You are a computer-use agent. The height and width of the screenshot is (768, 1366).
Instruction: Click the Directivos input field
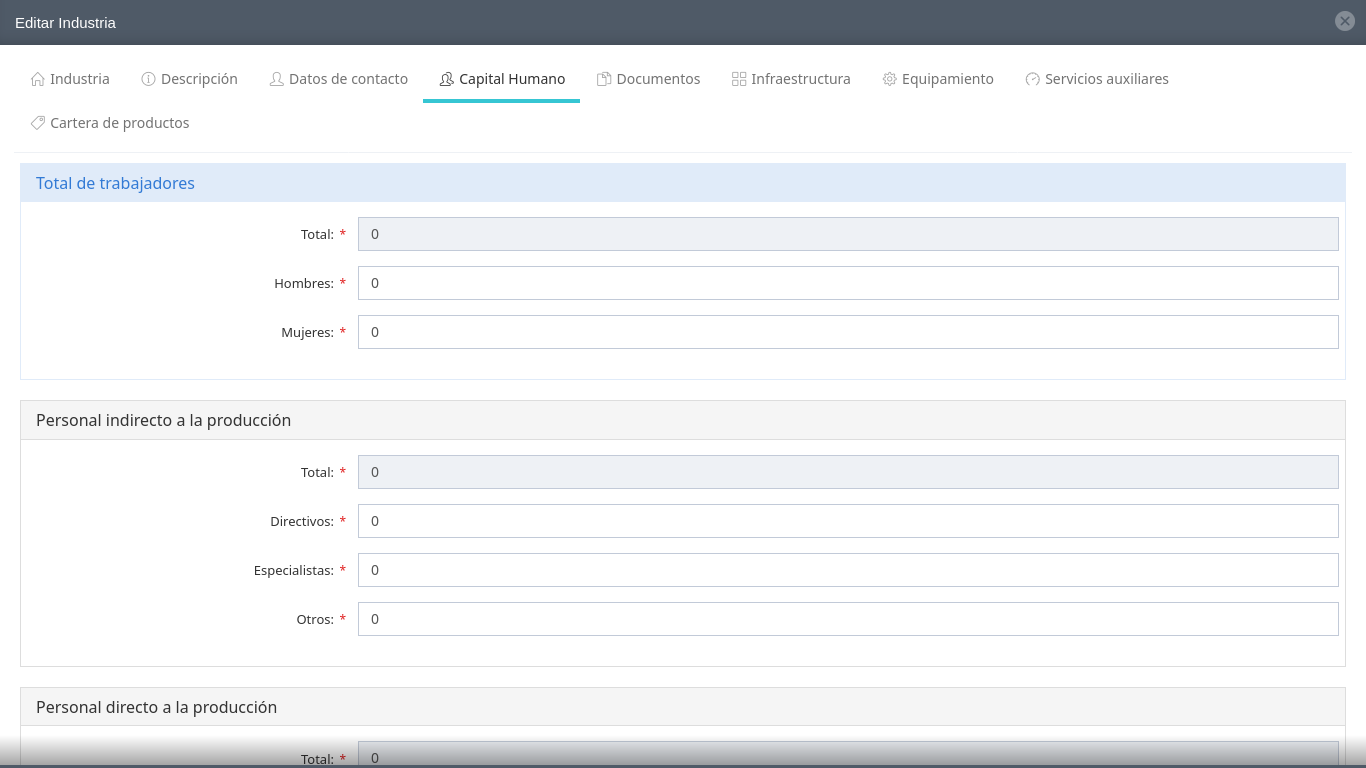[x=847, y=521]
